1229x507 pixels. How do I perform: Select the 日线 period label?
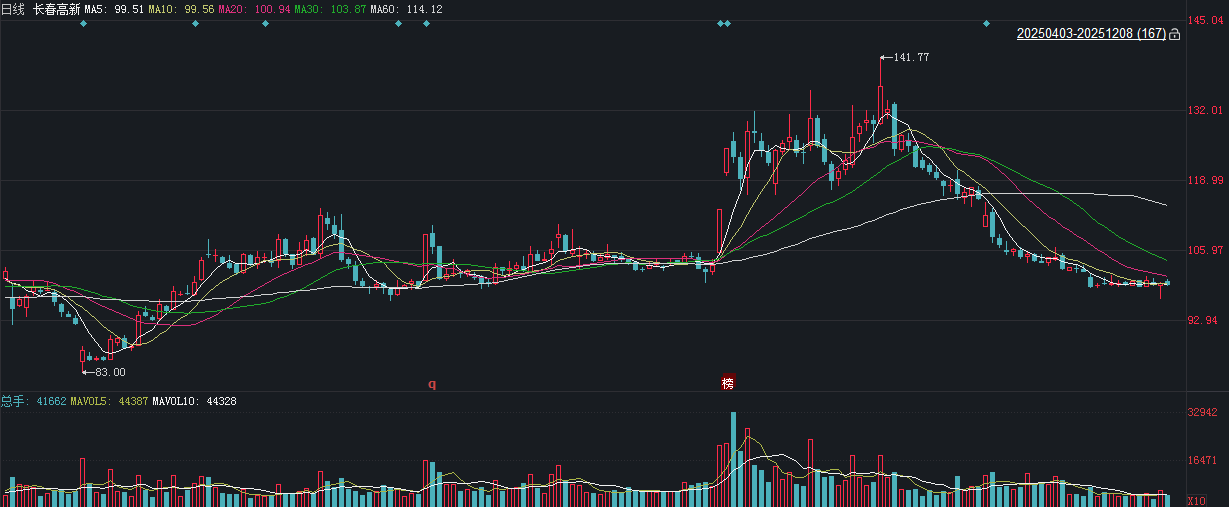[12, 9]
